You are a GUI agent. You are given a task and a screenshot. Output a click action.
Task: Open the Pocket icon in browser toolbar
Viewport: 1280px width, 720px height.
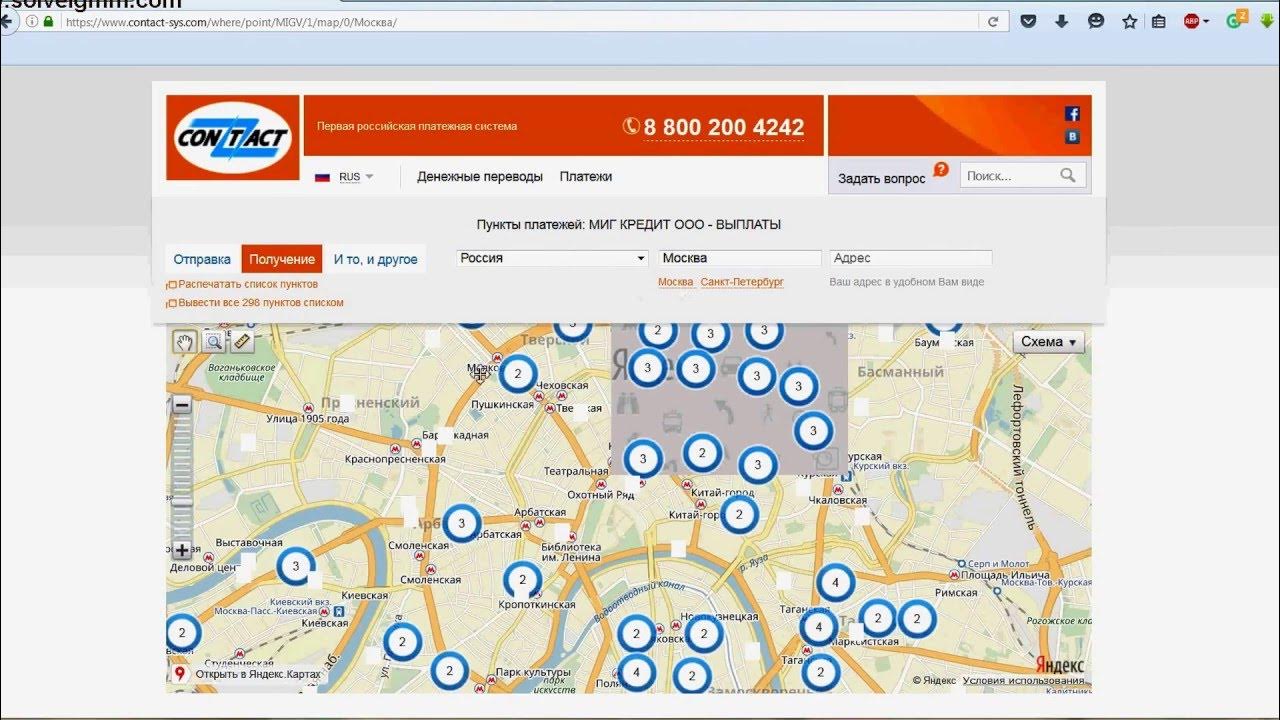[x=1028, y=21]
